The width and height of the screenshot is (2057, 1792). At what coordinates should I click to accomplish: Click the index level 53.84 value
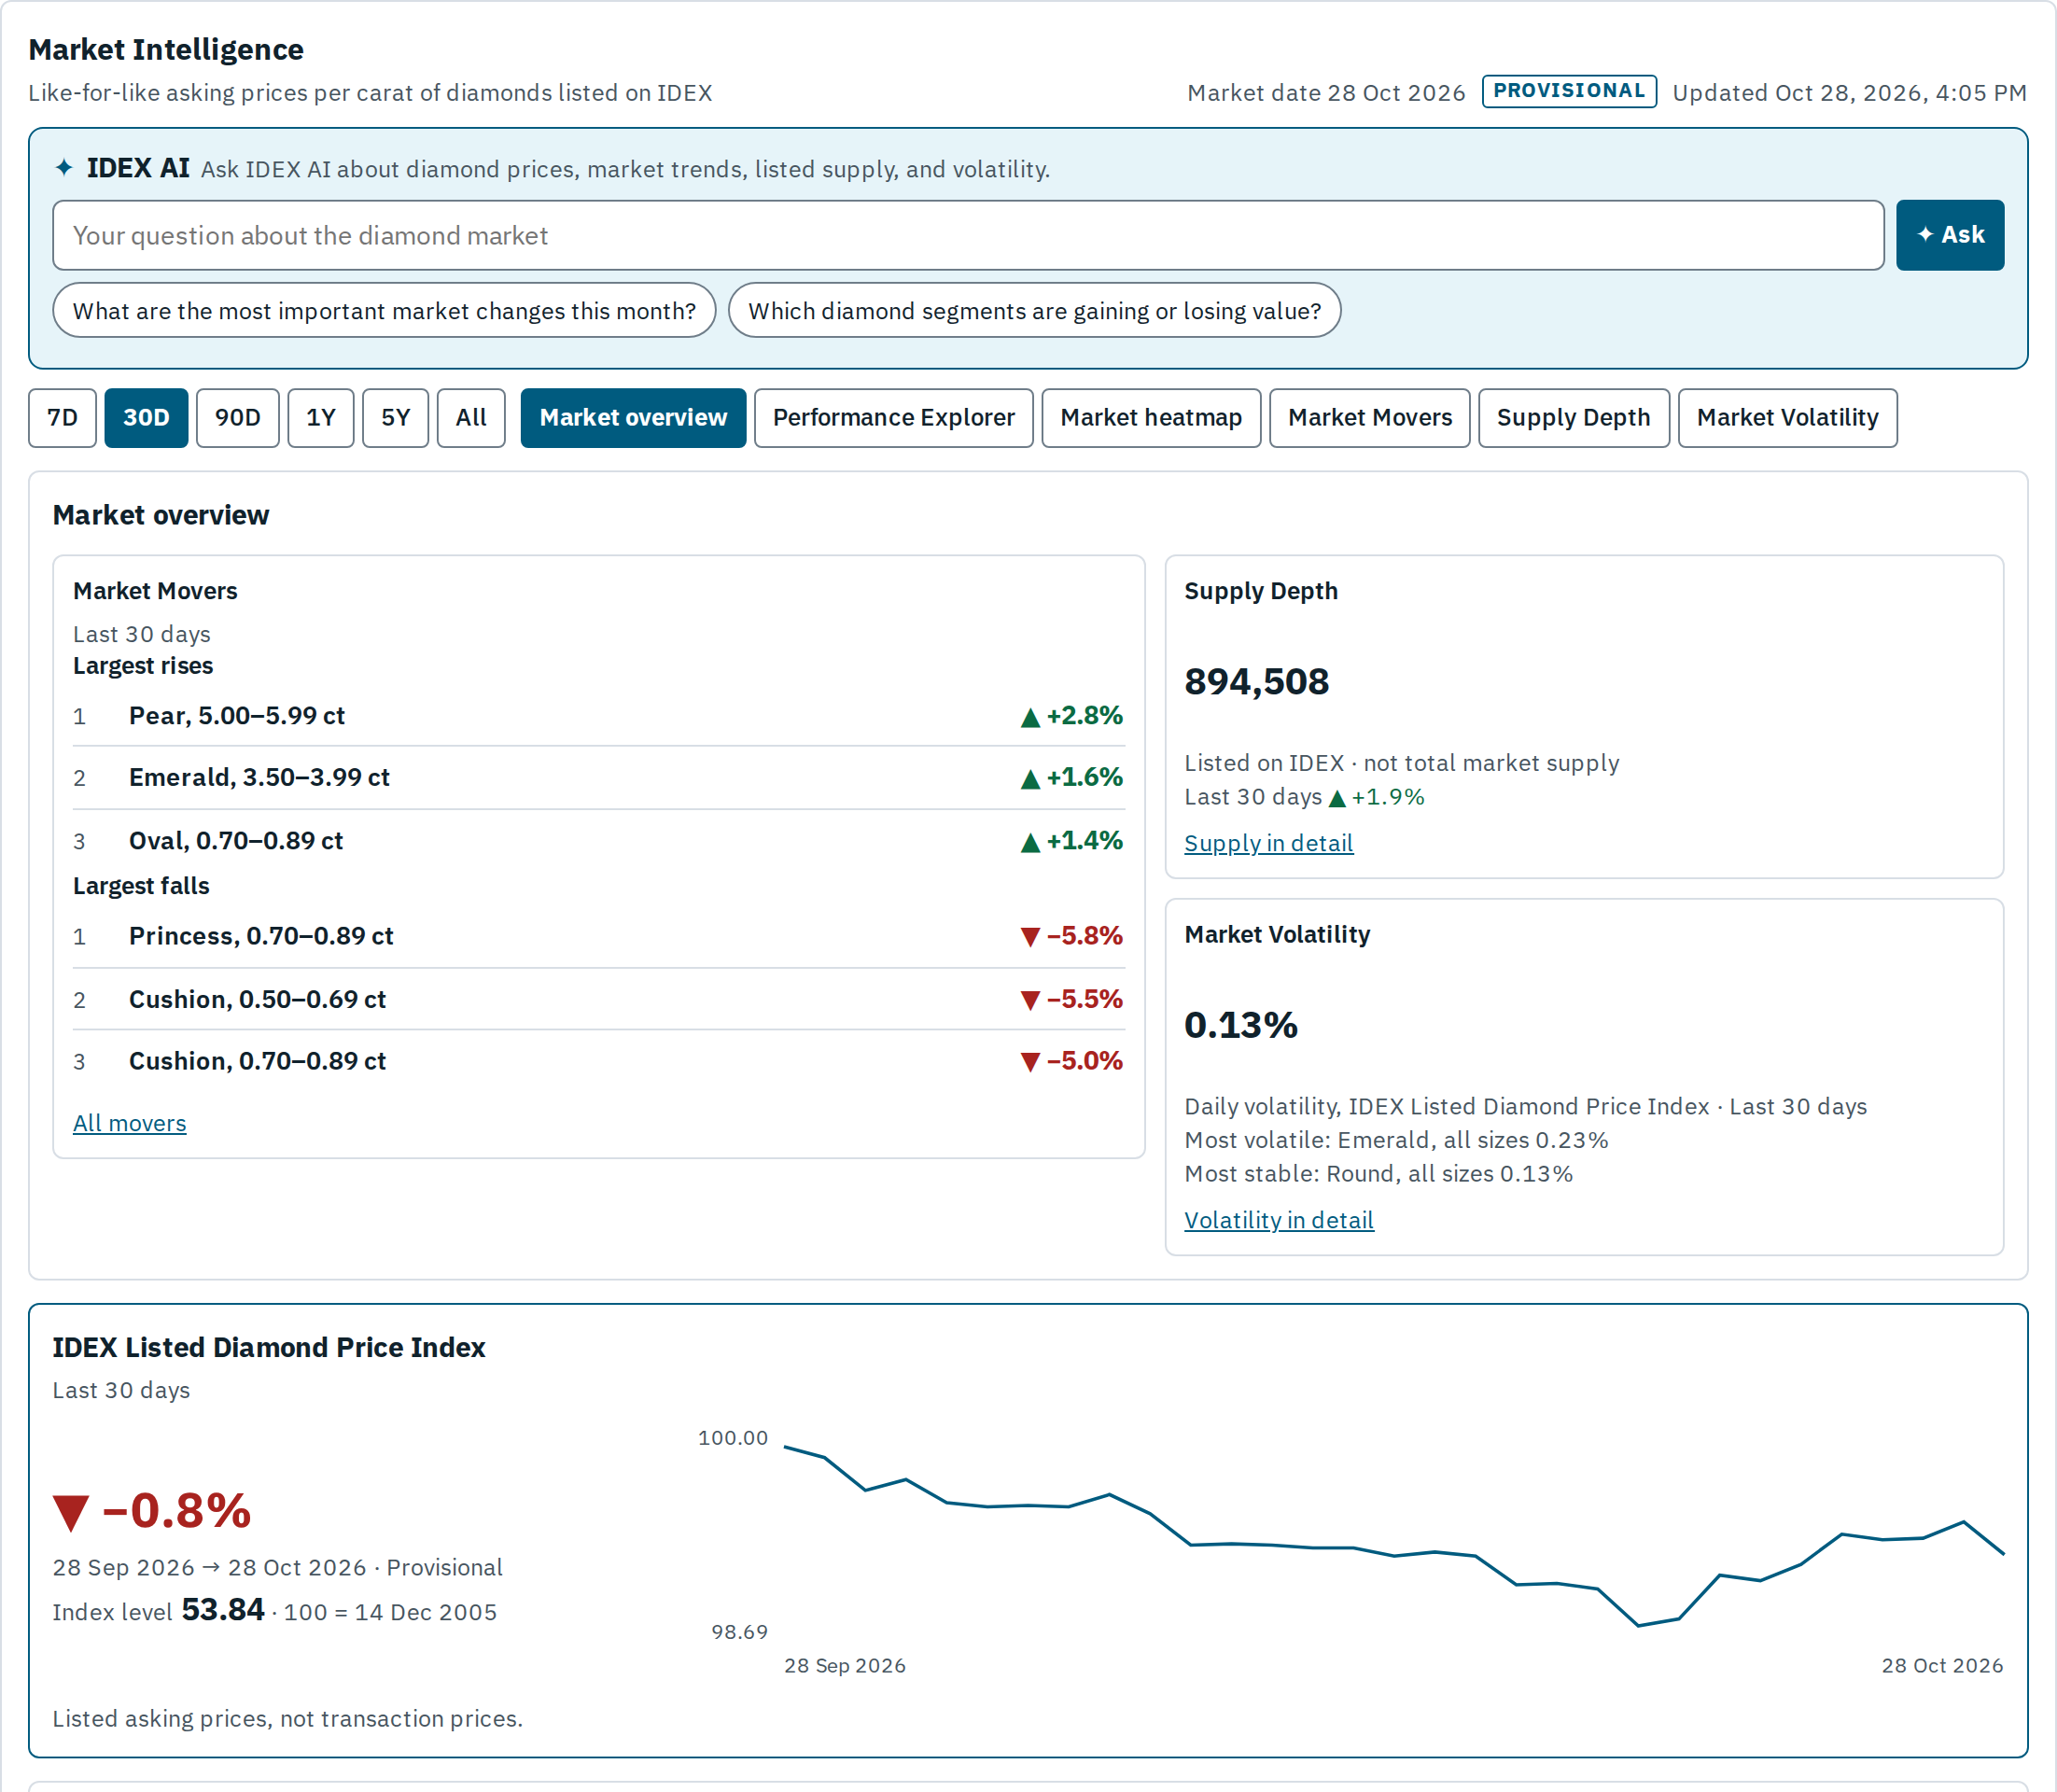coord(223,1609)
